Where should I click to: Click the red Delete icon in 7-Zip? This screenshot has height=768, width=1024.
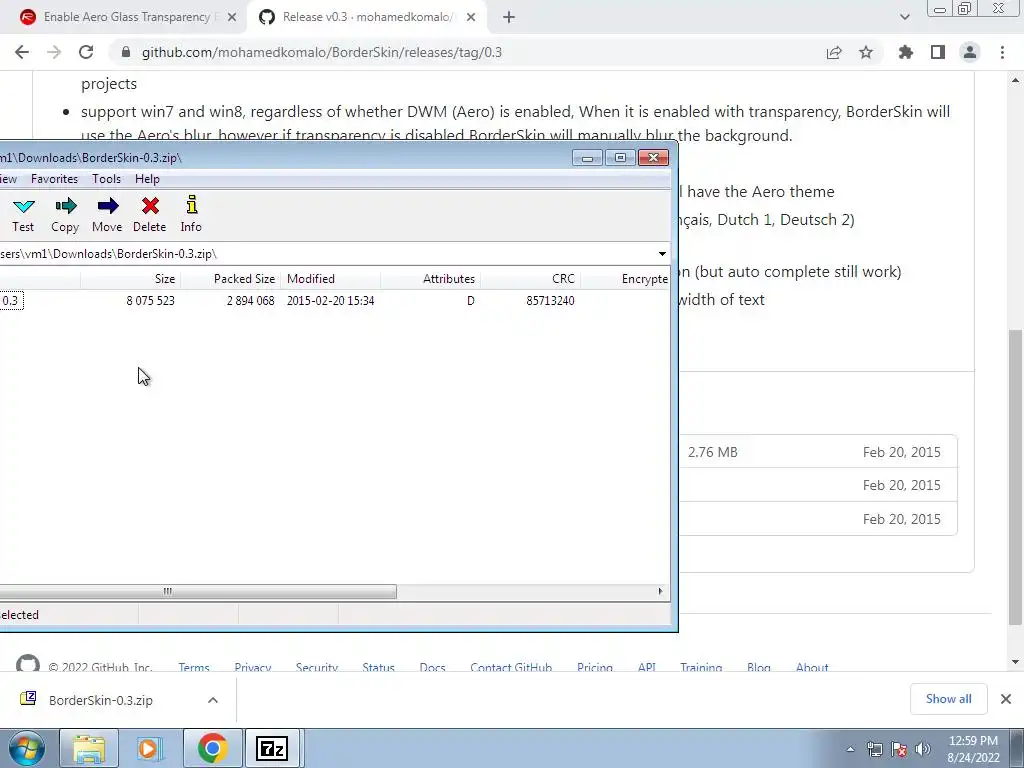[150, 214]
